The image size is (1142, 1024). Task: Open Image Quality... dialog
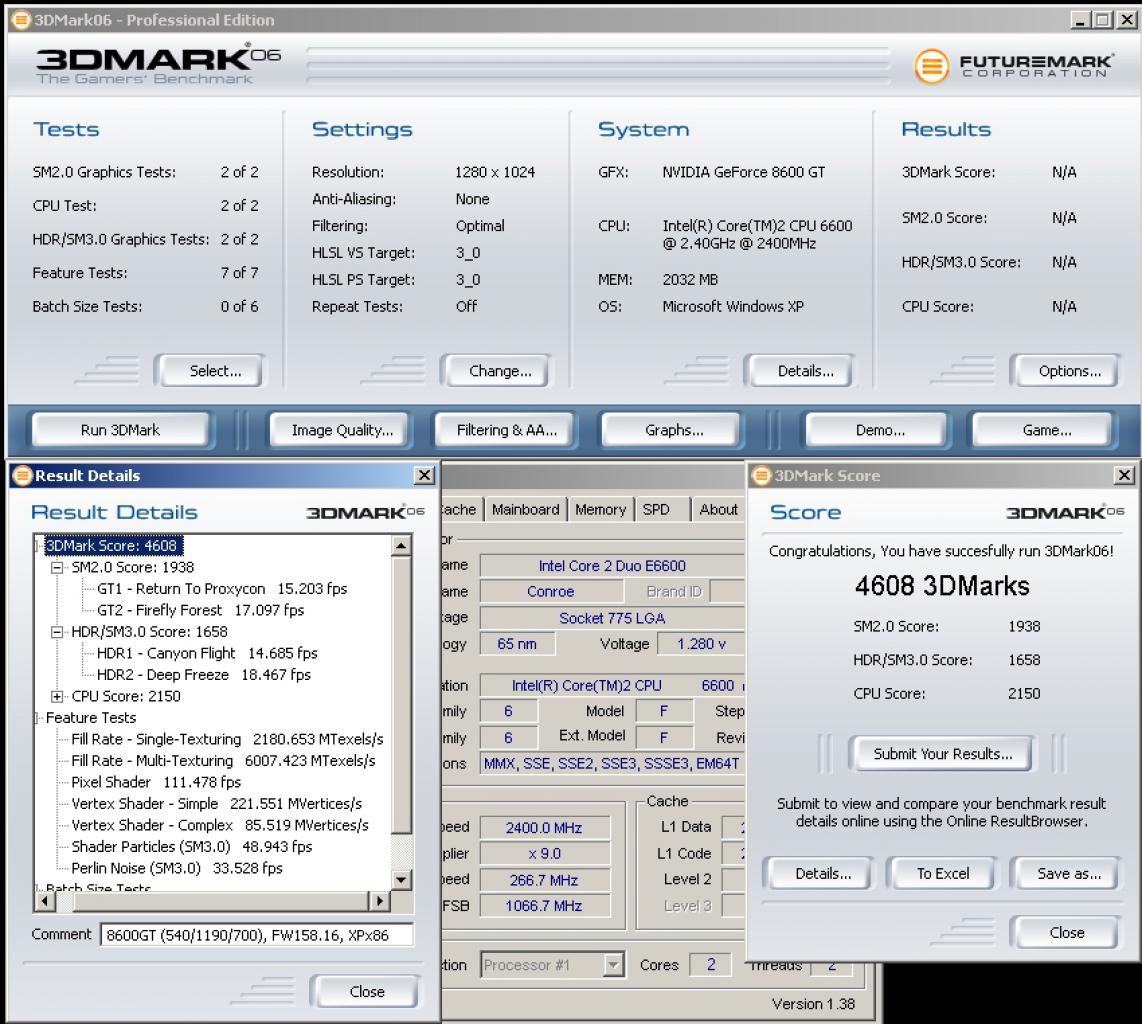[x=342, y=430]
